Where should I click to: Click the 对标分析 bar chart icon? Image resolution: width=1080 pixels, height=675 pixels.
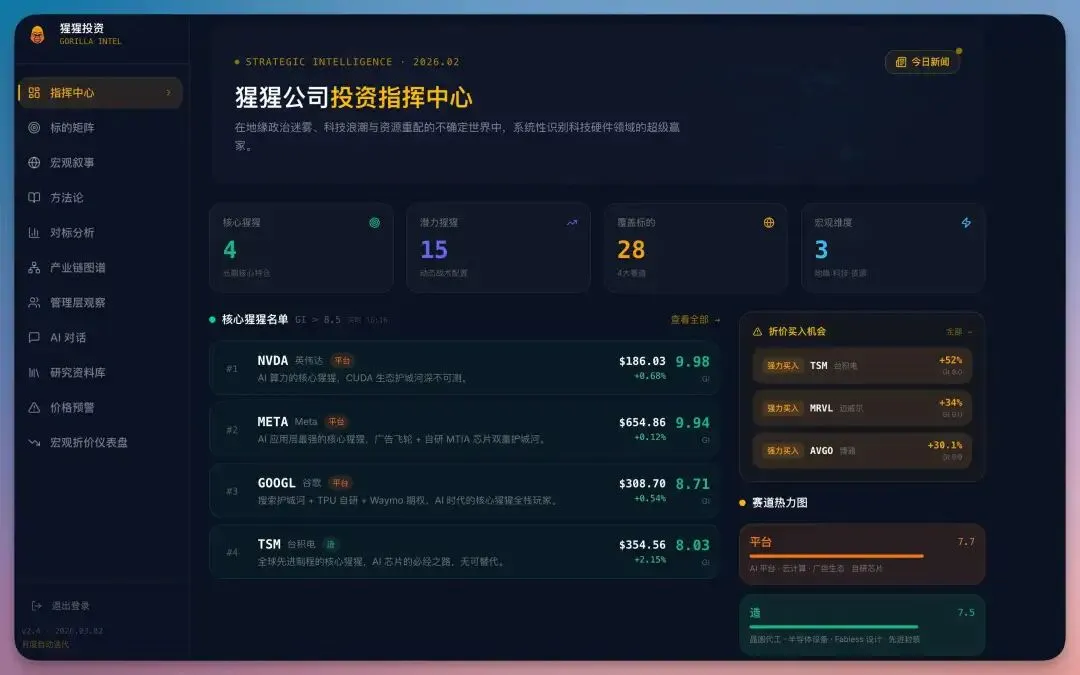click(34, 233)
